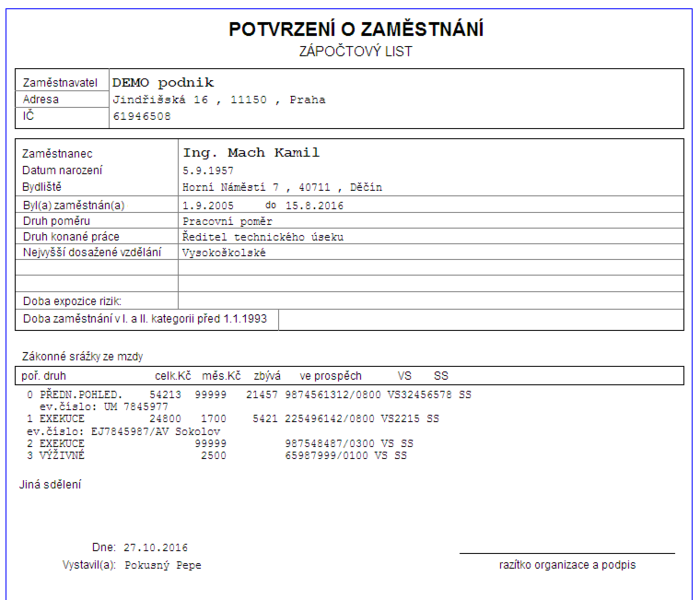
Task: Click 'razítko organizace a podpis' caption
Action: [x=567, y=565]
